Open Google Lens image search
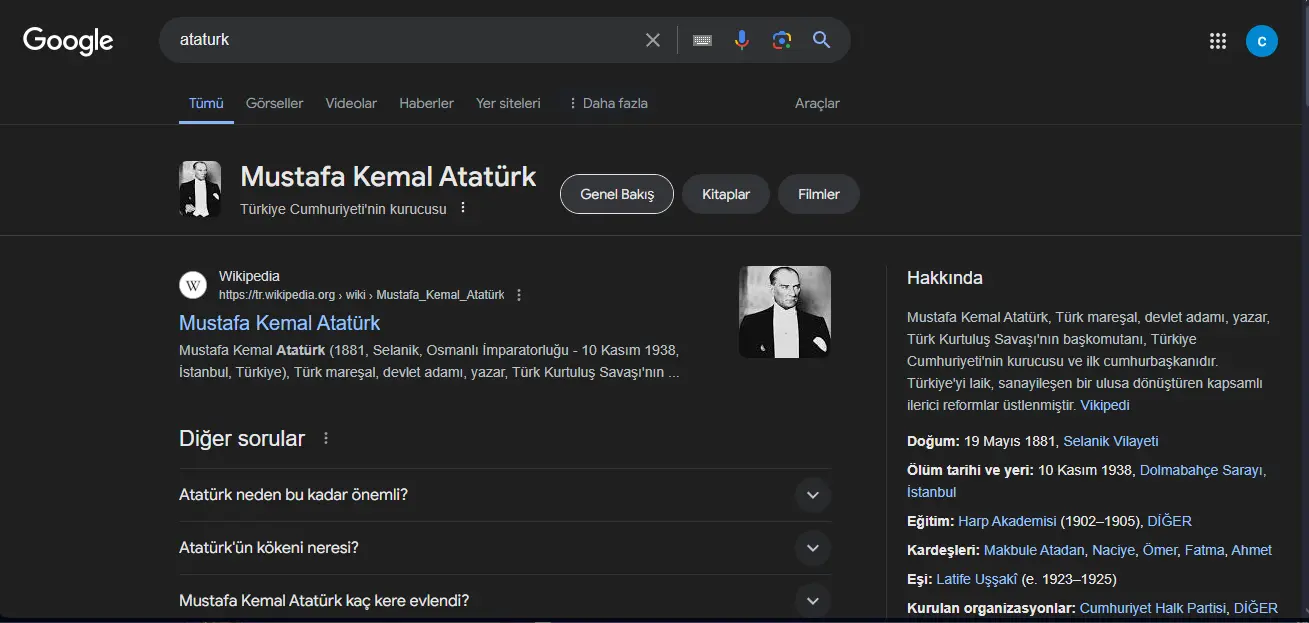This screenshot has height=623, width=1309. click(x=782, y=40)
